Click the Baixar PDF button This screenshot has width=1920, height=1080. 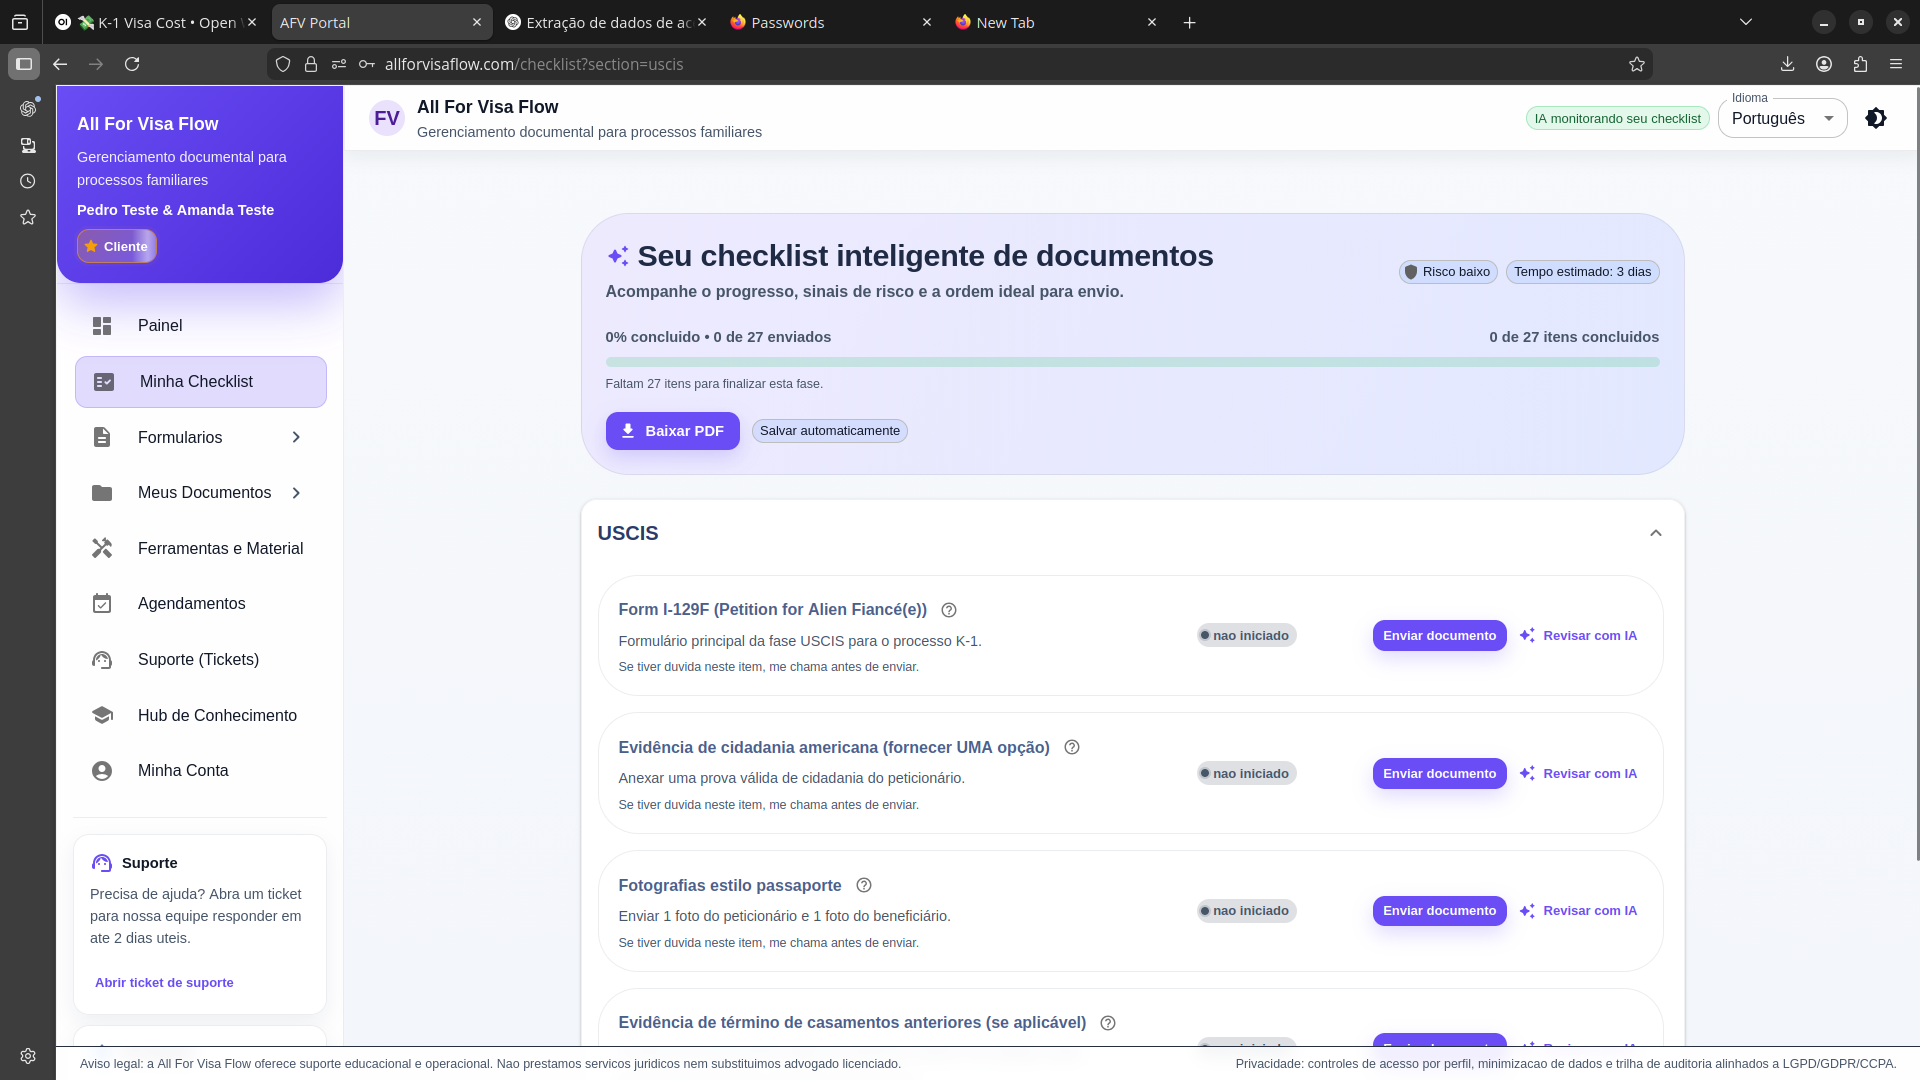pyautogui.click(x=672, y=431)
